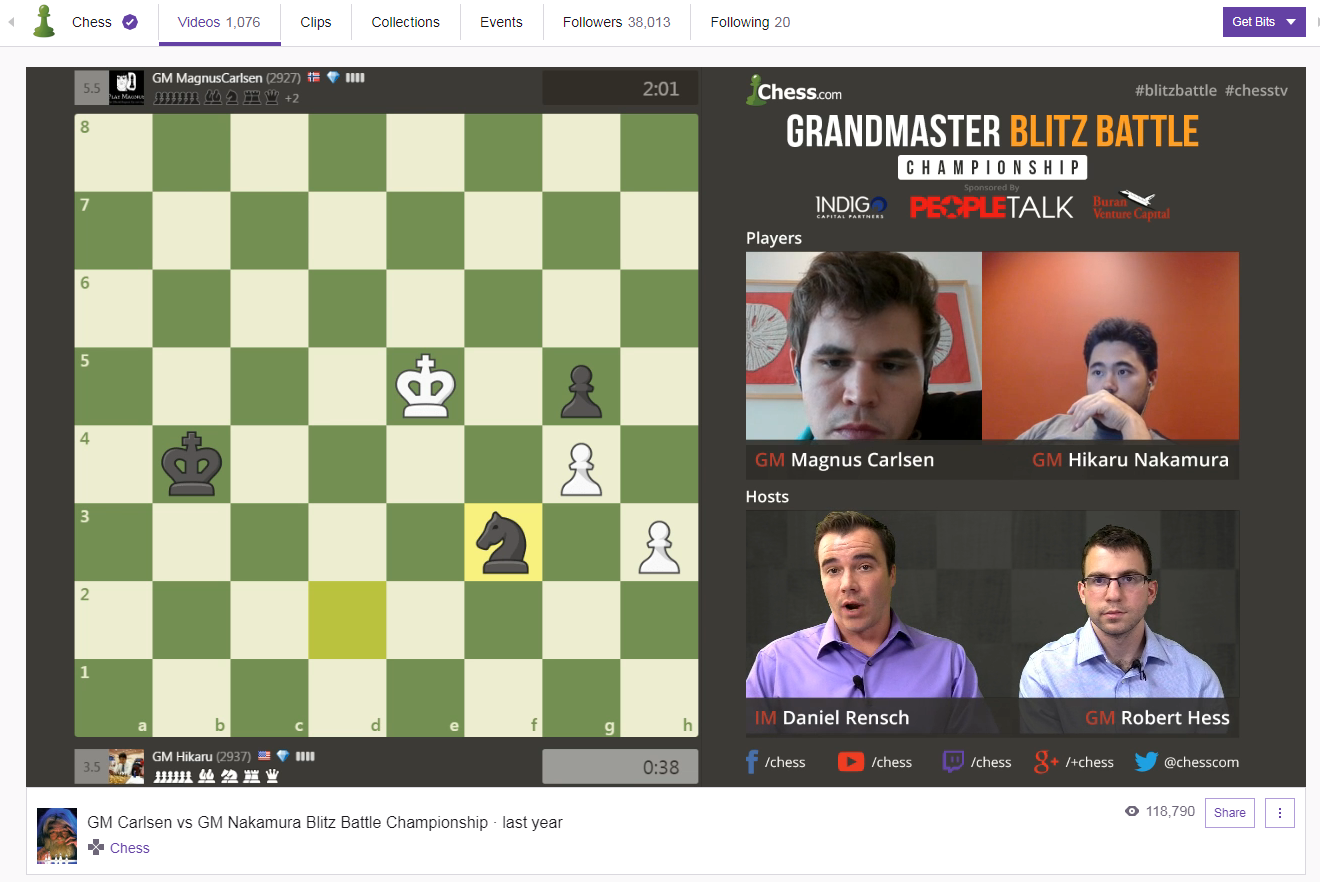Switch to the Clips tab
This screenshot has width=1320, height=882.
click(315, 22)
